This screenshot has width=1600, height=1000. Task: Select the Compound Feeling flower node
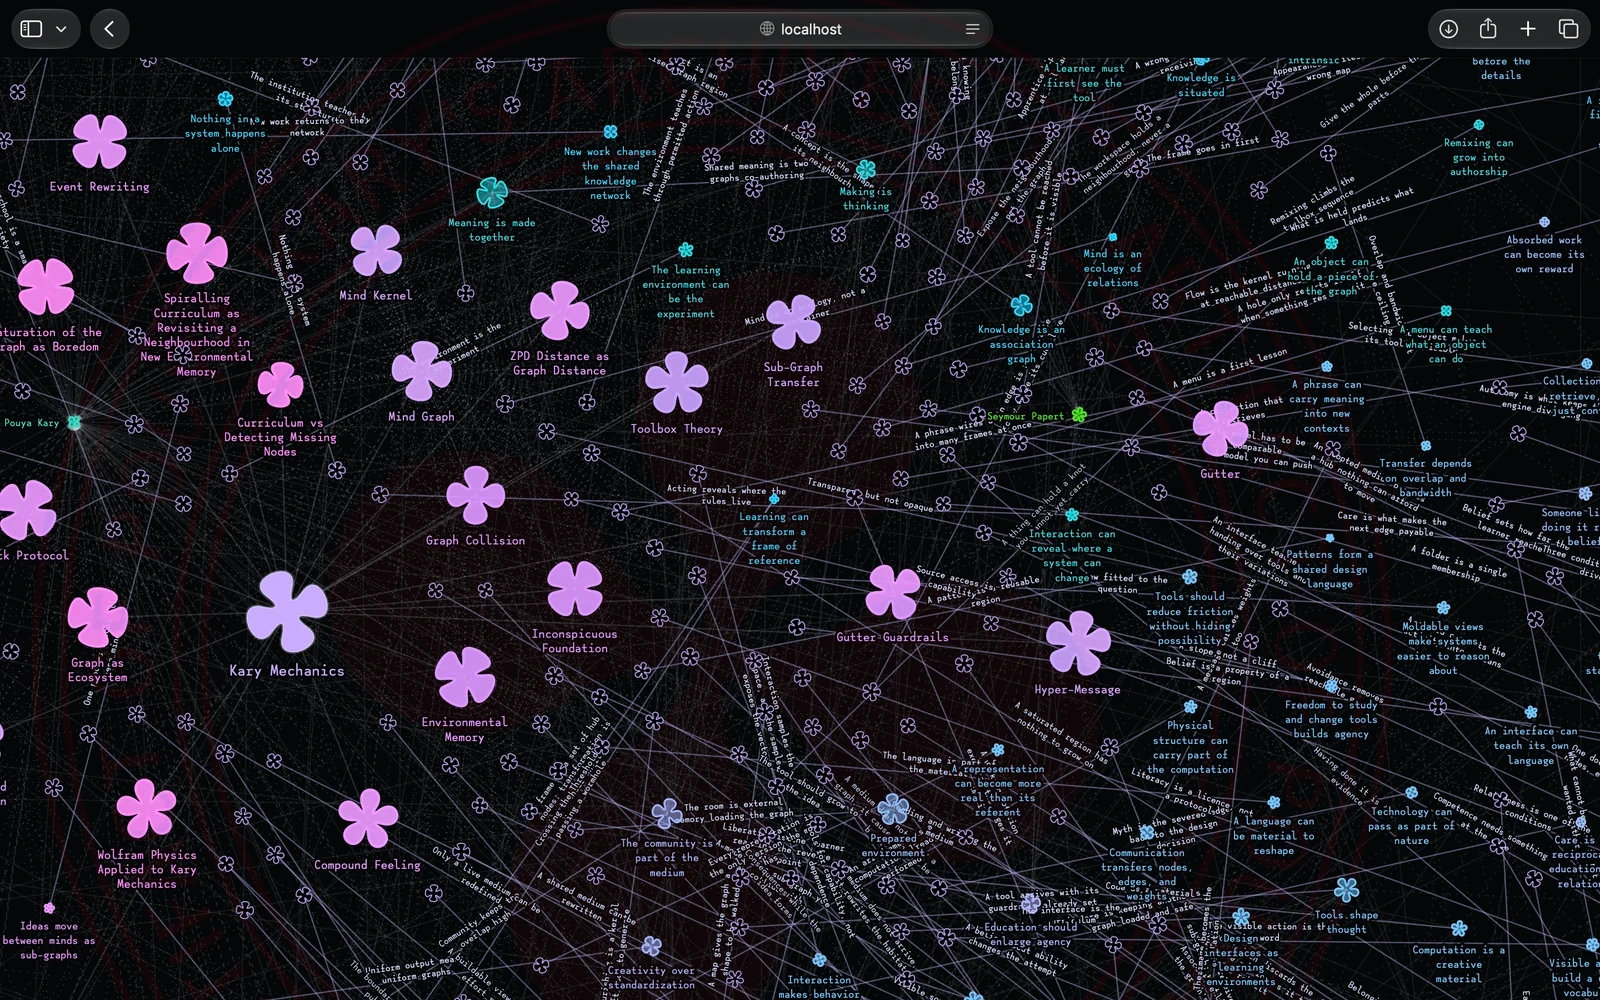pyautogui.click(x=368, y=818)
